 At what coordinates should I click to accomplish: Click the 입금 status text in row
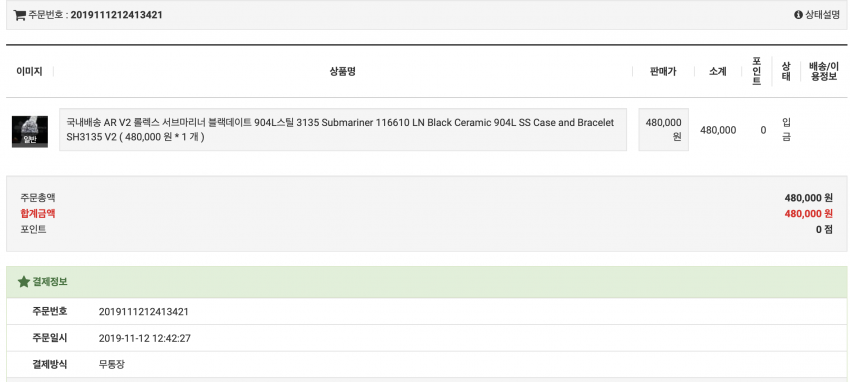[x=786, y=130]
